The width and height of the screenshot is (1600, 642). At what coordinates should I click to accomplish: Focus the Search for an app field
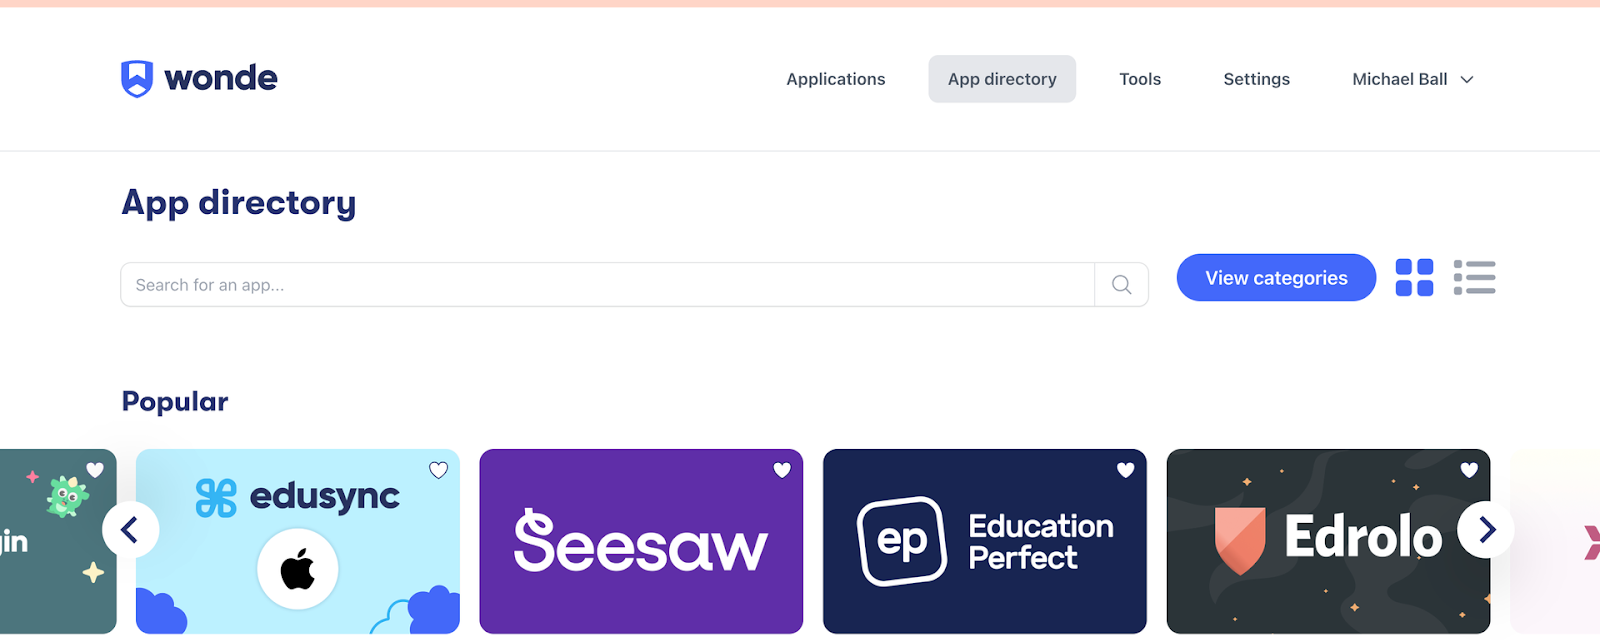pyautogui.click(x=607, y=285)
